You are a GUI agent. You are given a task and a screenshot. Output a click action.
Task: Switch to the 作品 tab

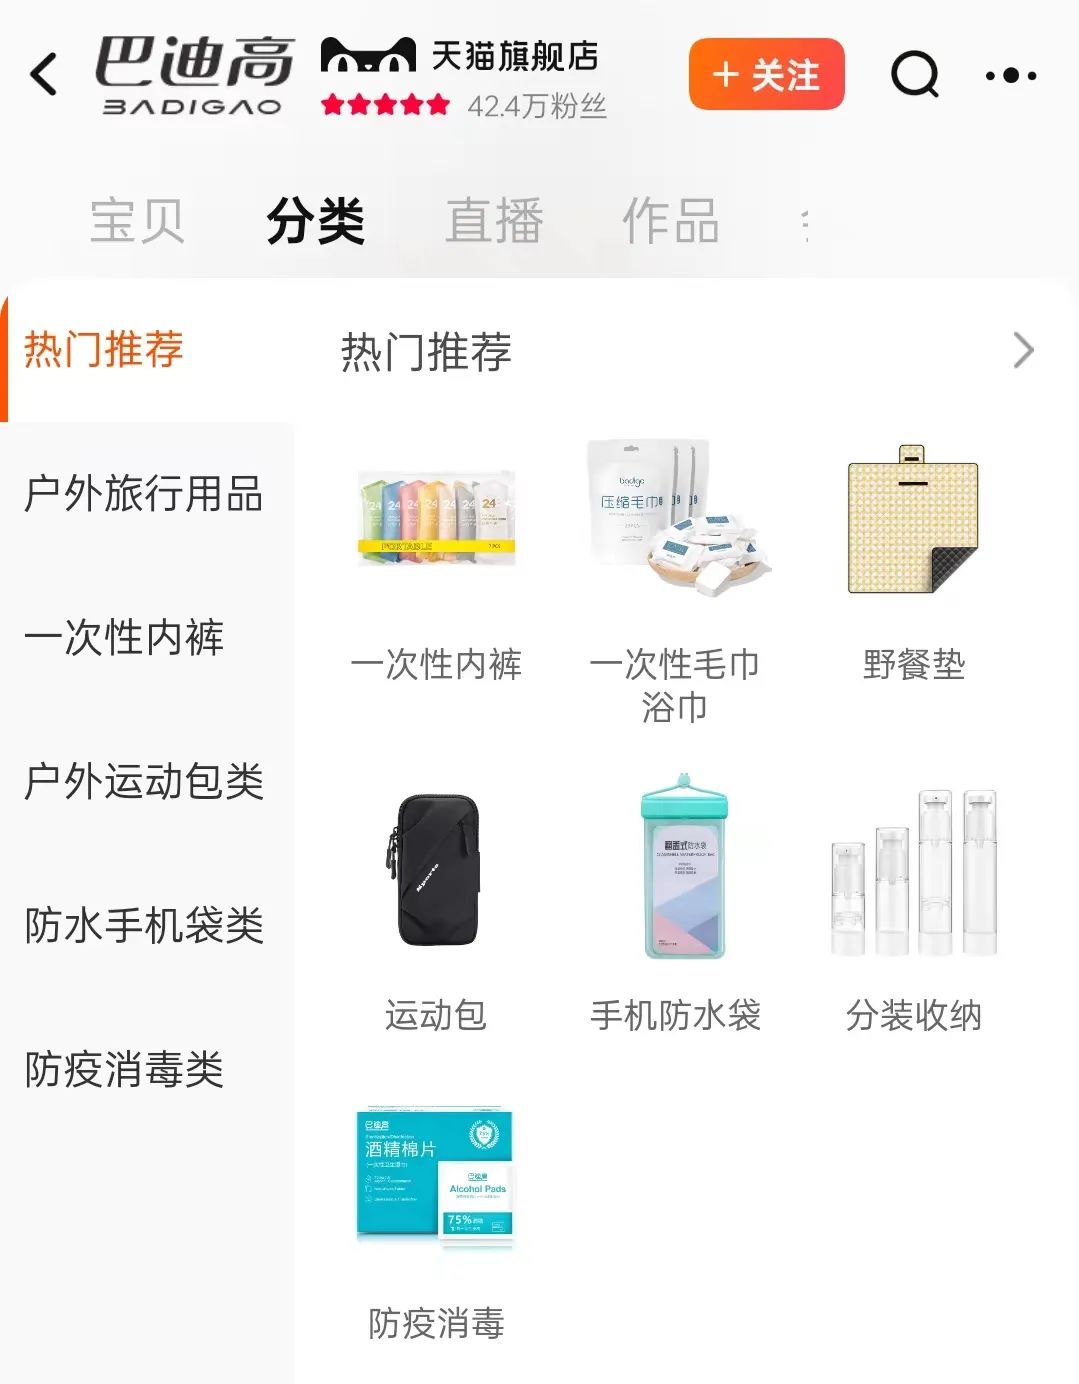pos(671,221)
